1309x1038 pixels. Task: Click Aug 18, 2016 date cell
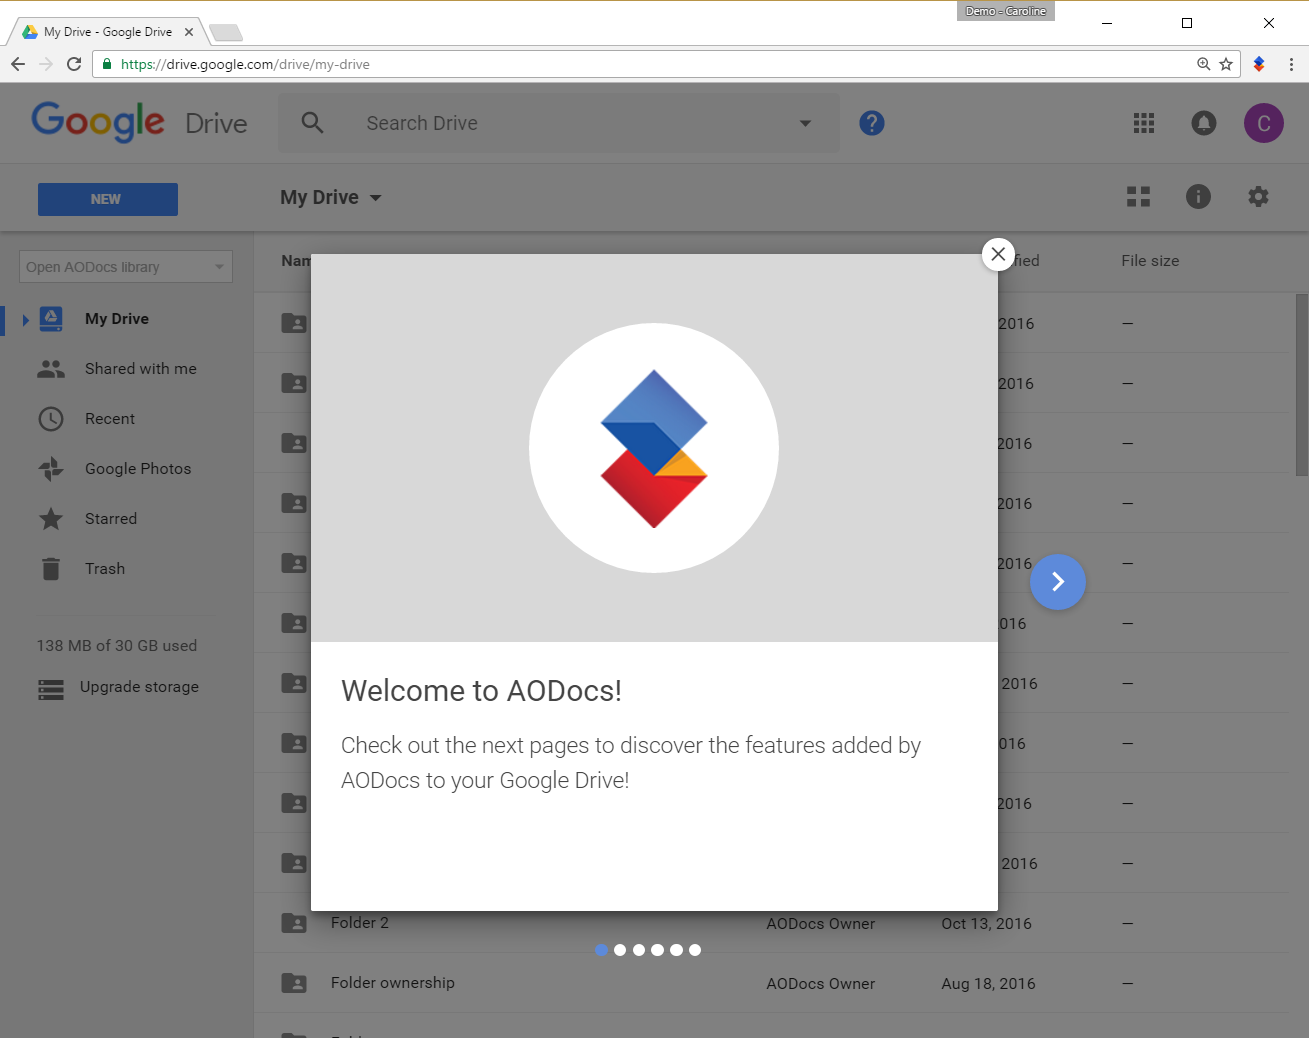[x=988, y=984]
